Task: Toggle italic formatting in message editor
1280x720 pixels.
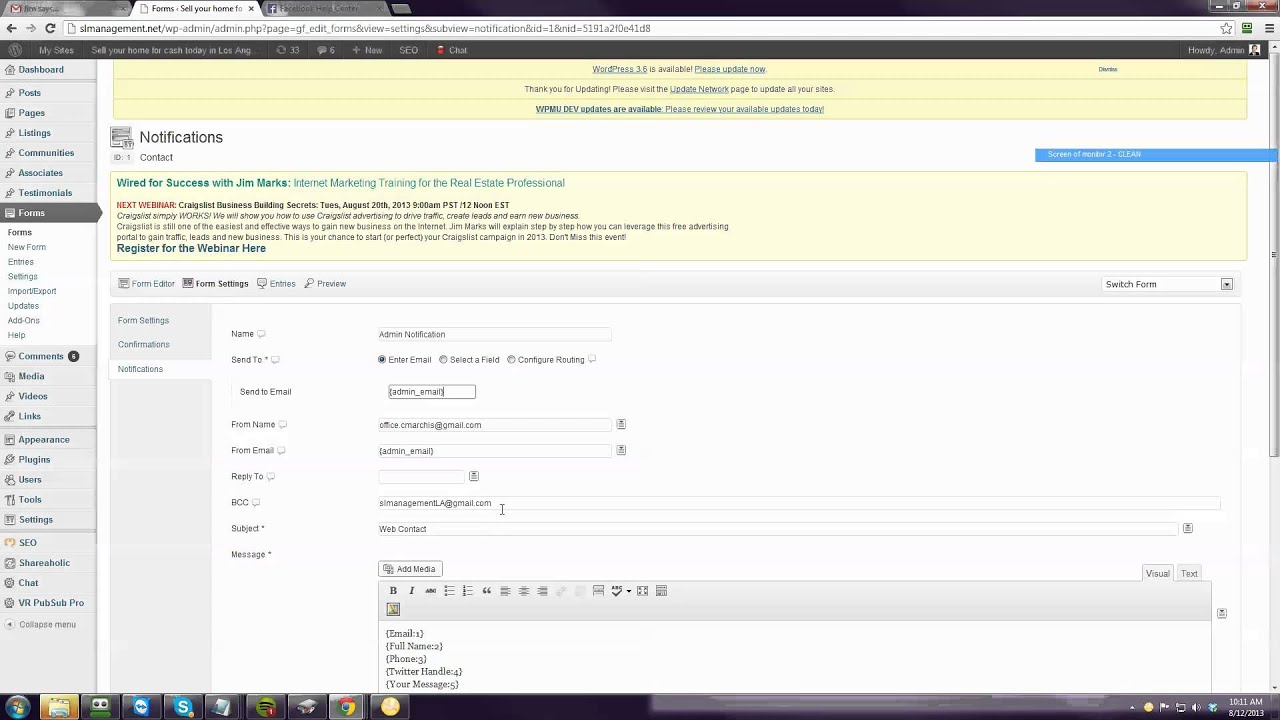Action: (x=411, y=591)
